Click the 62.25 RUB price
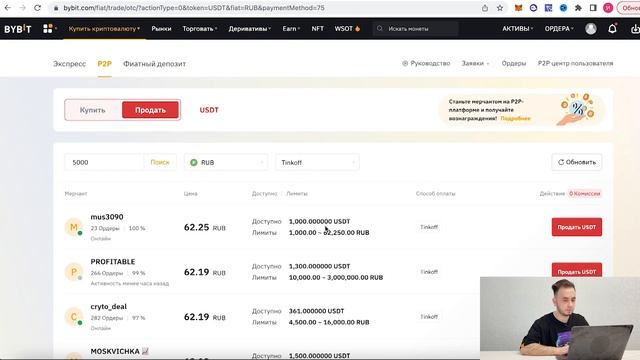Image resolution: width=640 pixels, height=360 pixels. [205, 227]
